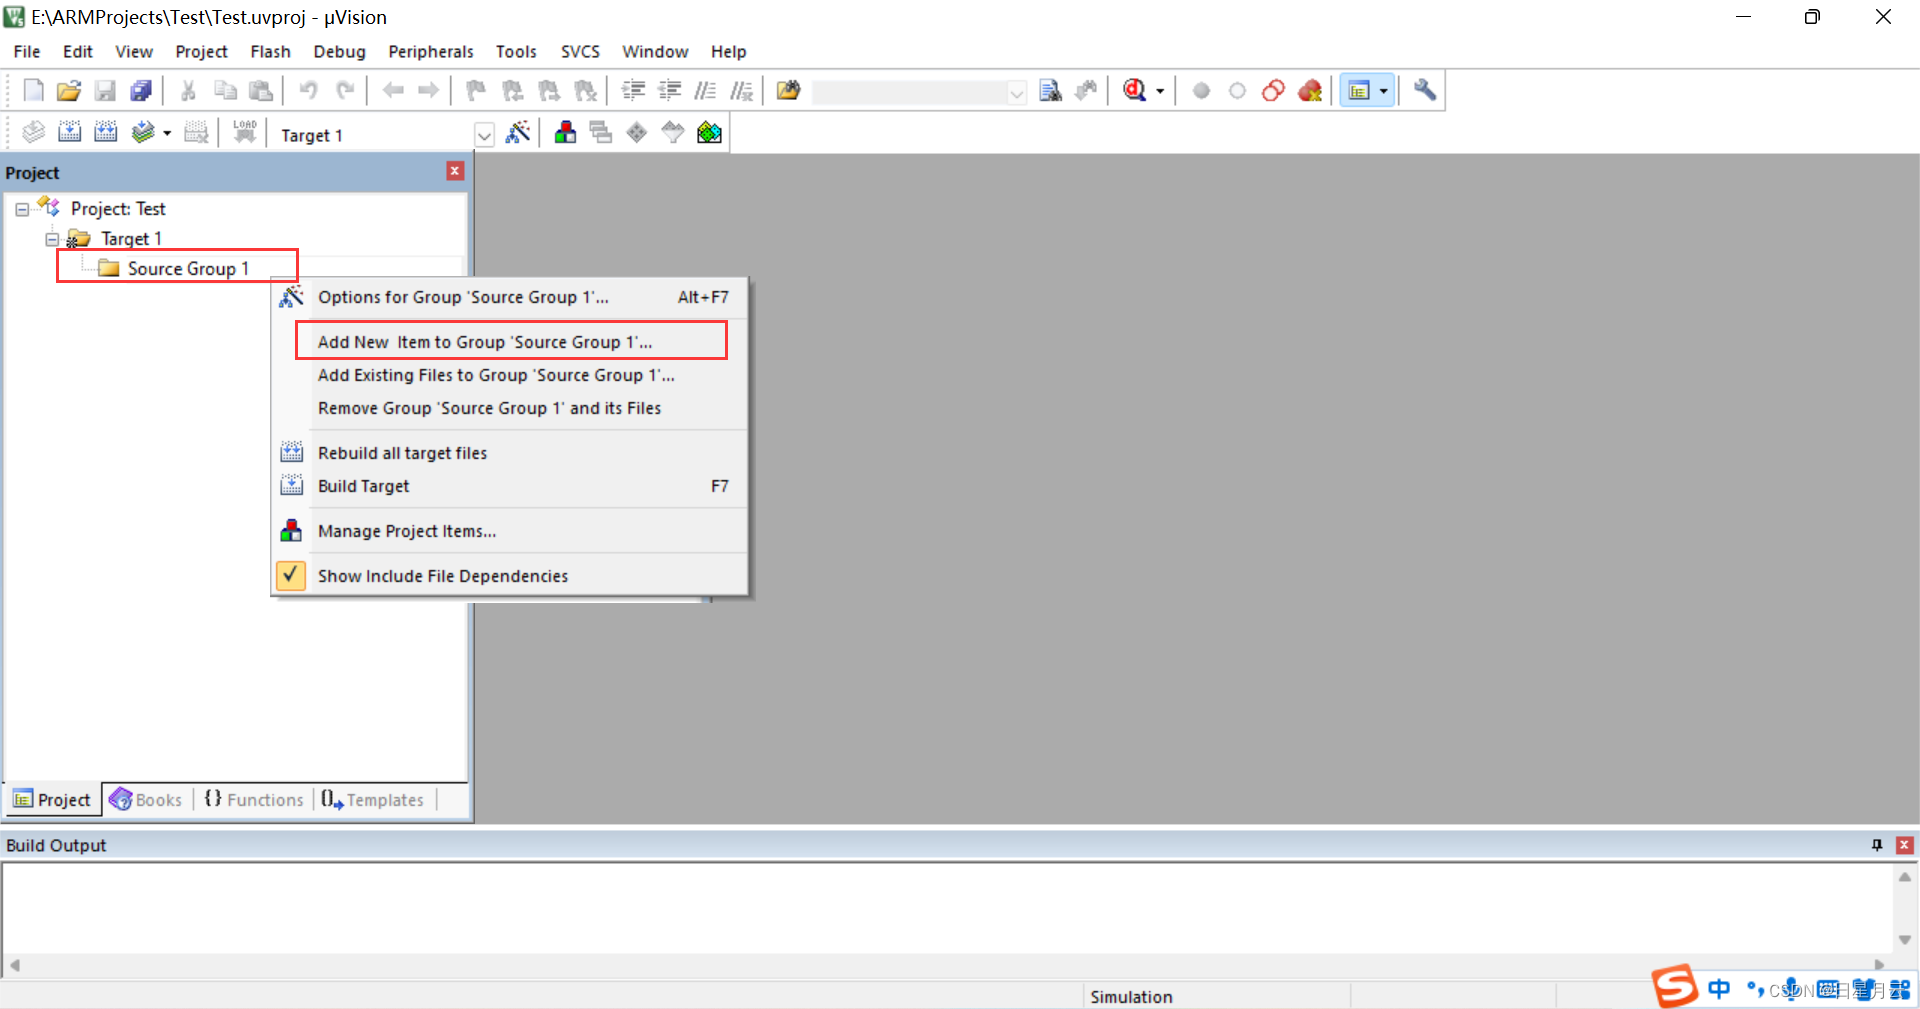Click the Download LOAD icon

[x=245, y=132]
